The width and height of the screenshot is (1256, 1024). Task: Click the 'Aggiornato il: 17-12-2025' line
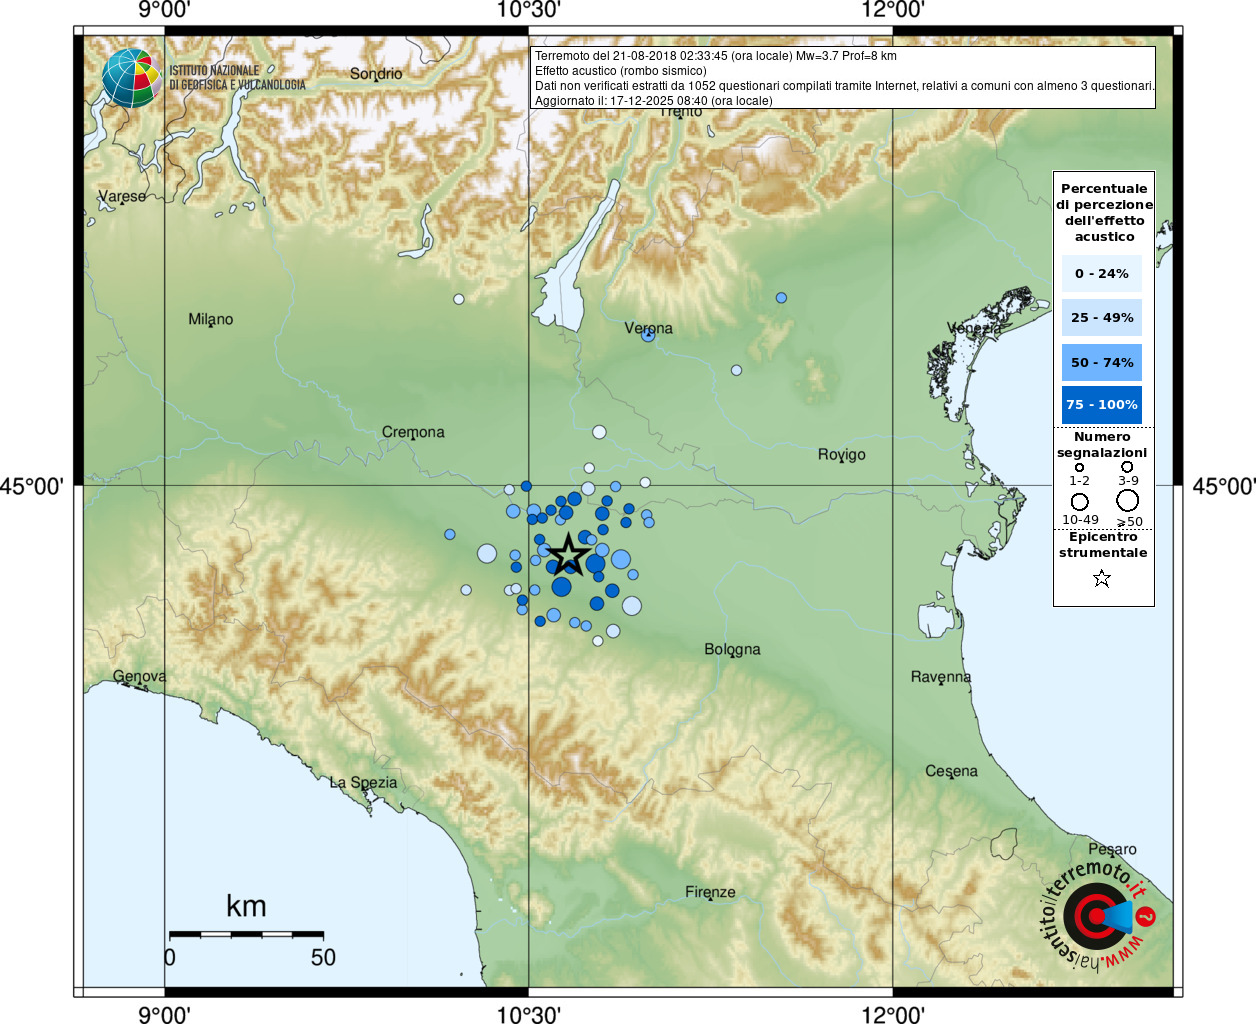[x=654, y=101]
